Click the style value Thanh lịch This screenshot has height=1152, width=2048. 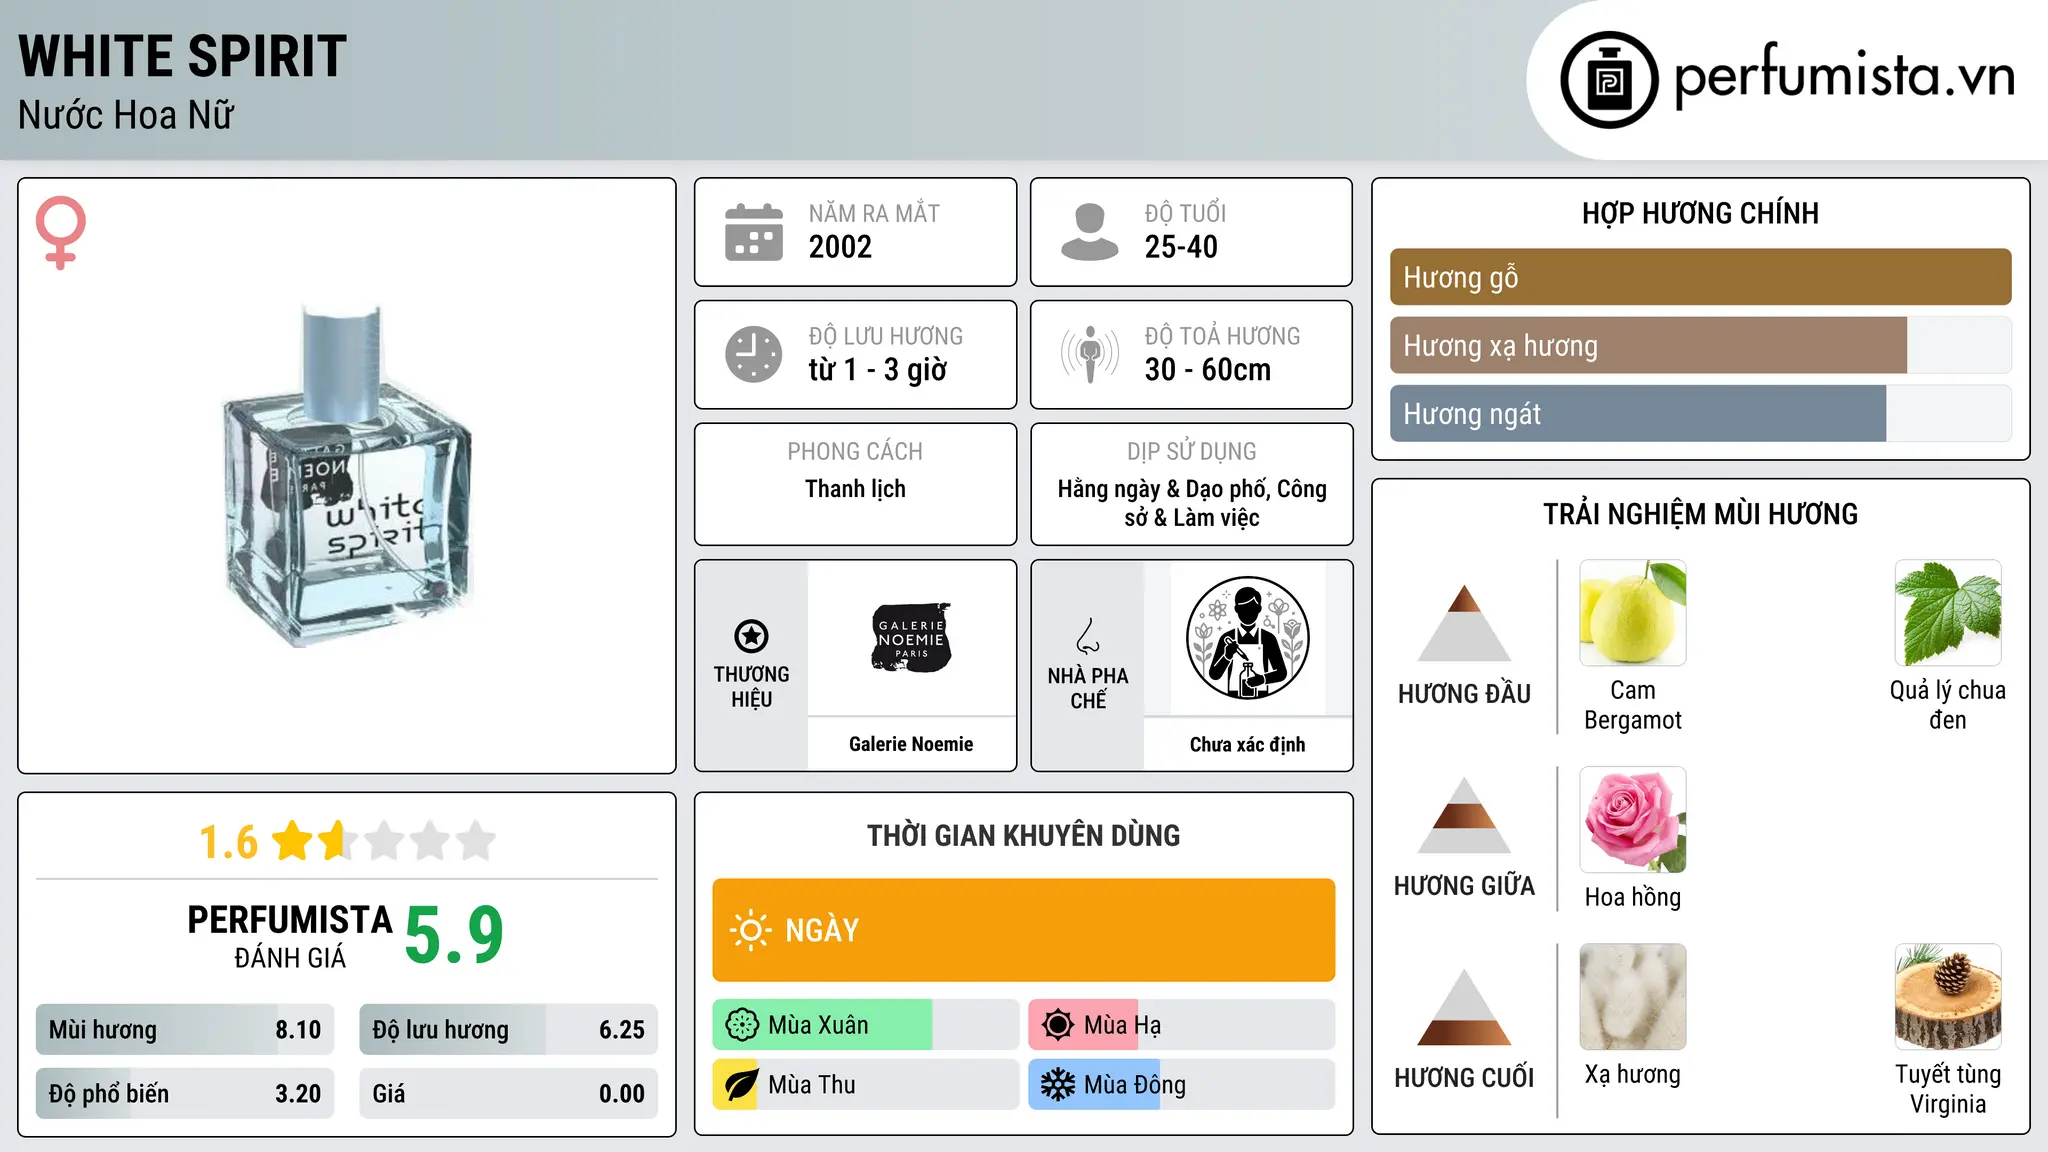coord(855,489)
